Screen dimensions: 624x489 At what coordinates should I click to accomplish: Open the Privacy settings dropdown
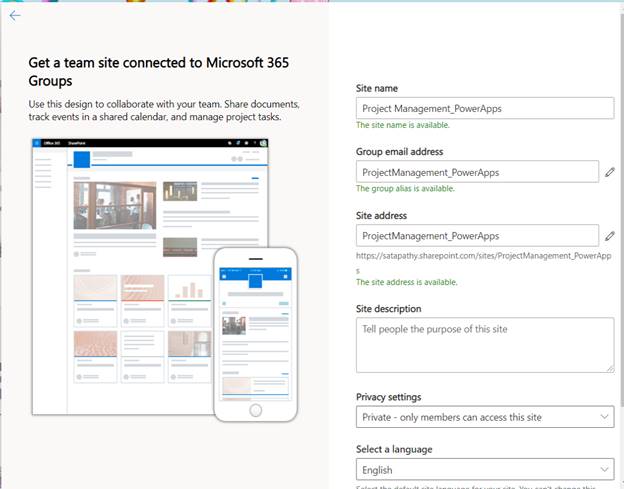[485, 417]
